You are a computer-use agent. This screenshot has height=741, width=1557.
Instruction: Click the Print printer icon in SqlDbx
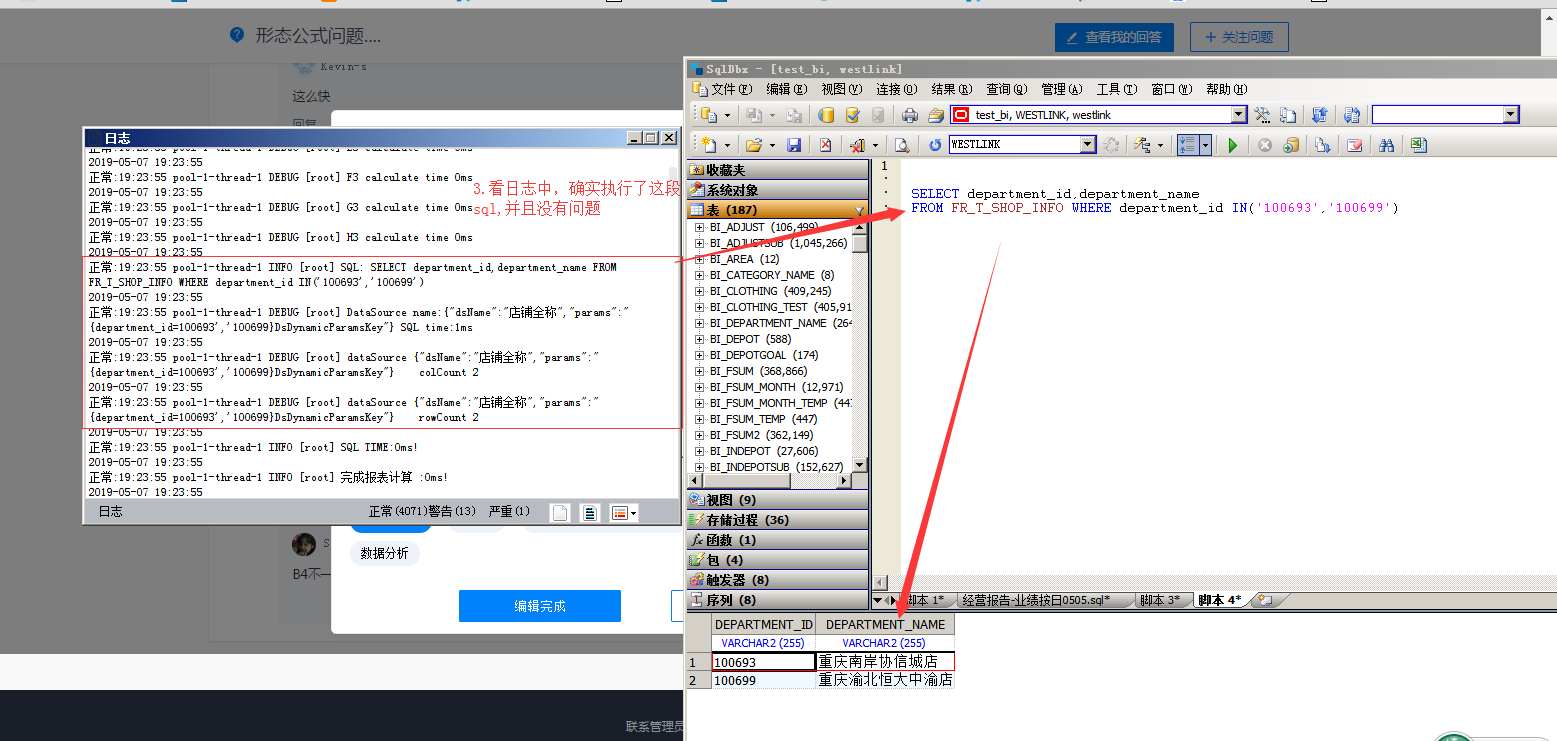pos(910,115)
